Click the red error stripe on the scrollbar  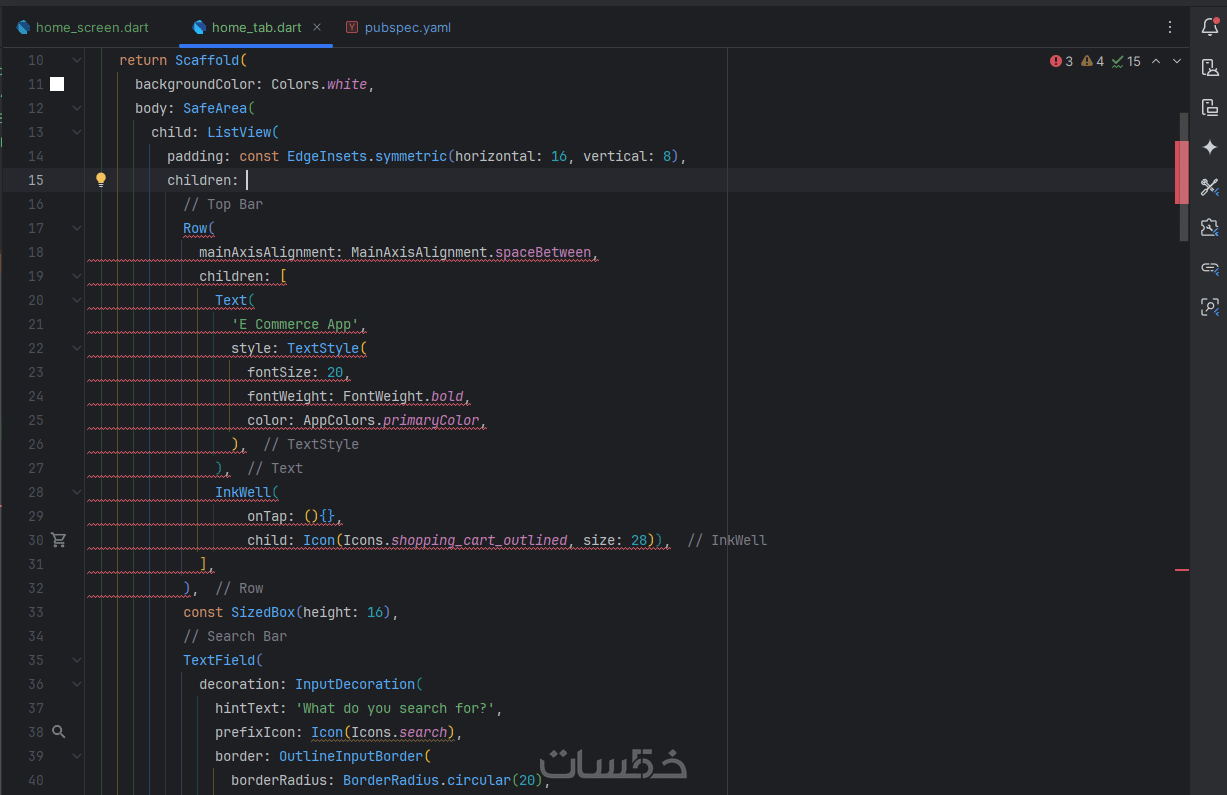pos(1182,570)
